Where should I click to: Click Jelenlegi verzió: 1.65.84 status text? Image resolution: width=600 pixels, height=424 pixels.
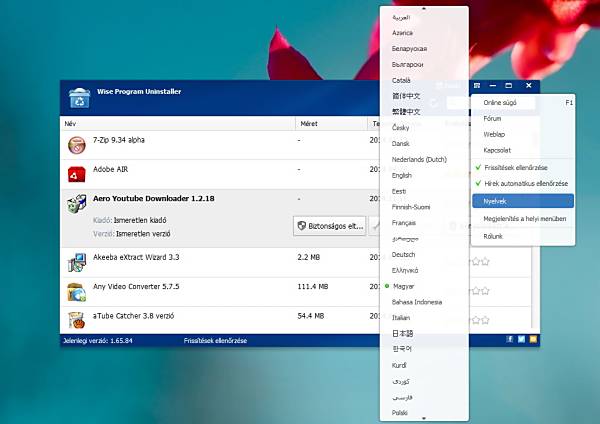pyautogui.click(x=98, y=341)
